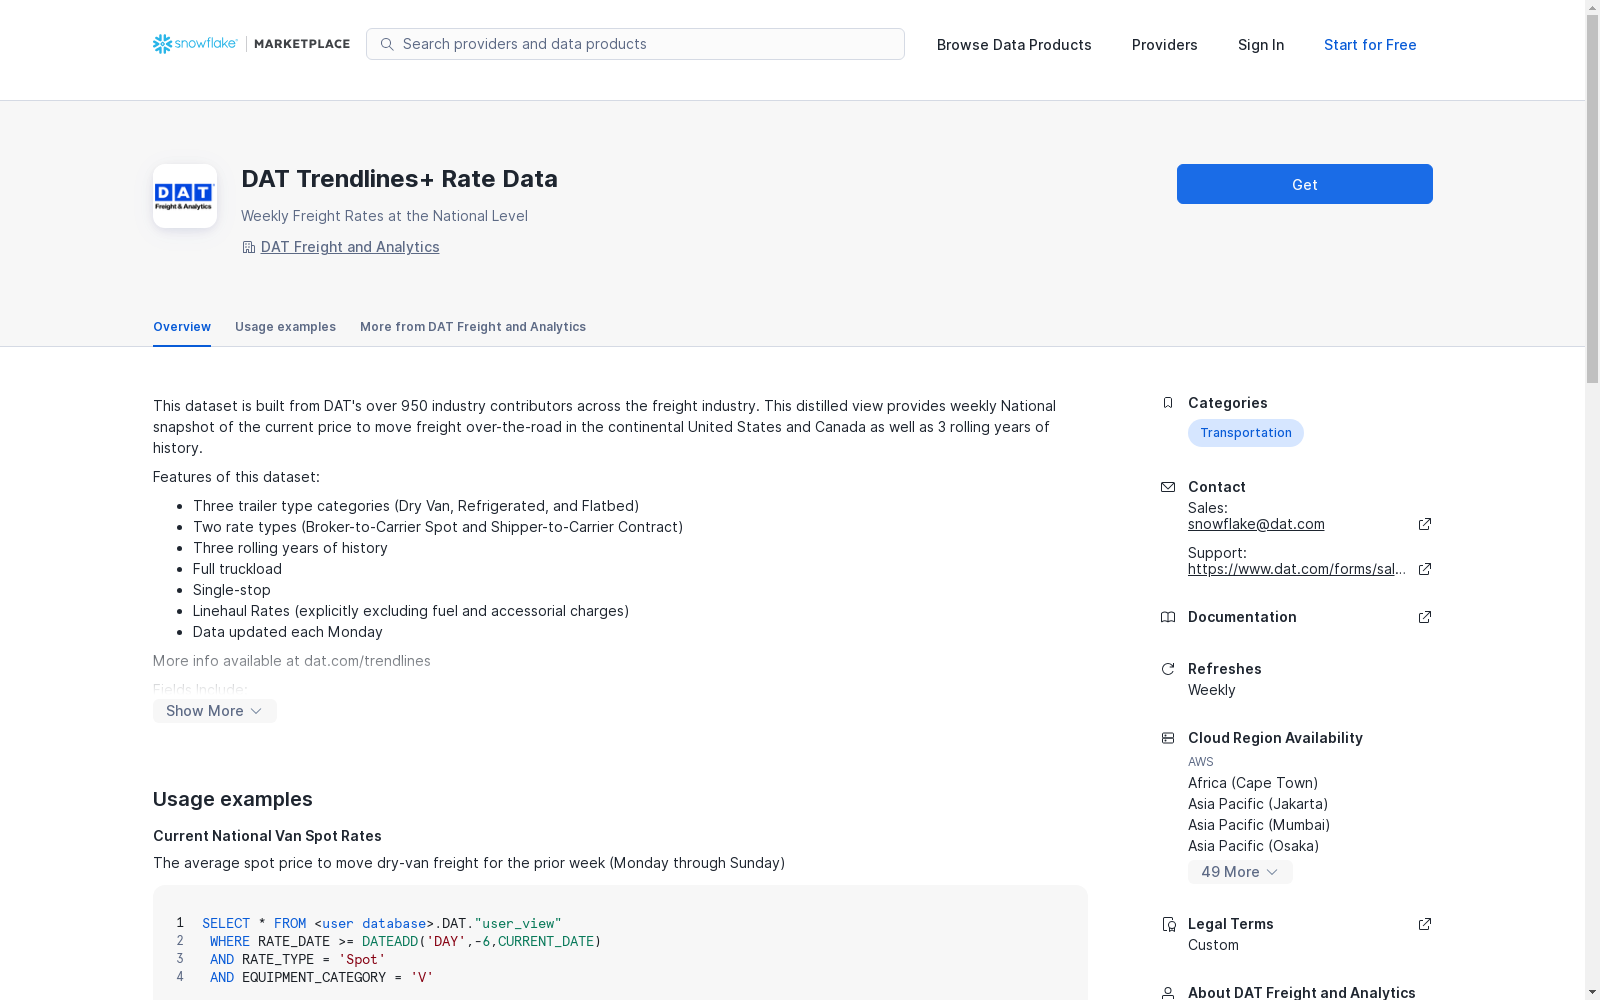Click the "AWS" cloud provider label

click(x=1201, y=762)
